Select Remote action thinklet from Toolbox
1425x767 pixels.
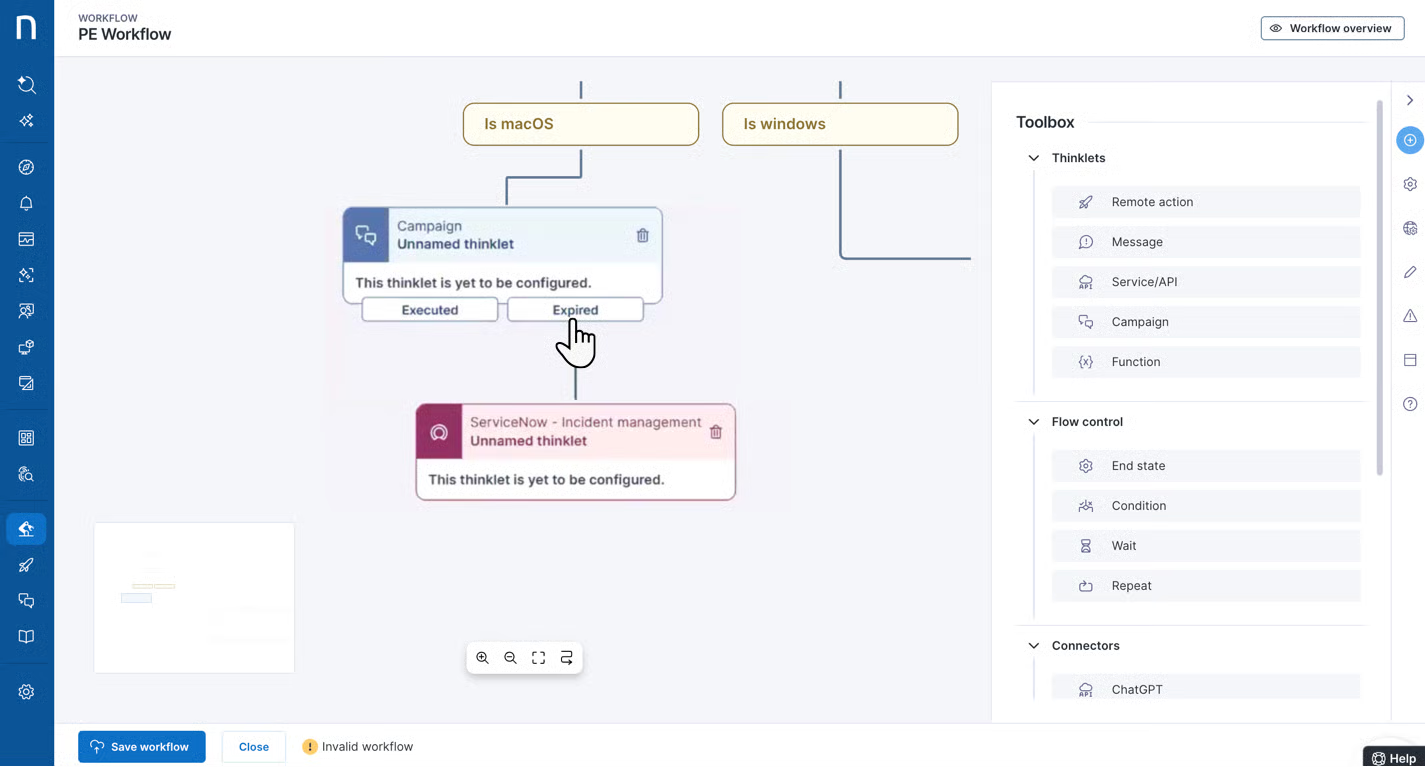tap(1205, 202)
